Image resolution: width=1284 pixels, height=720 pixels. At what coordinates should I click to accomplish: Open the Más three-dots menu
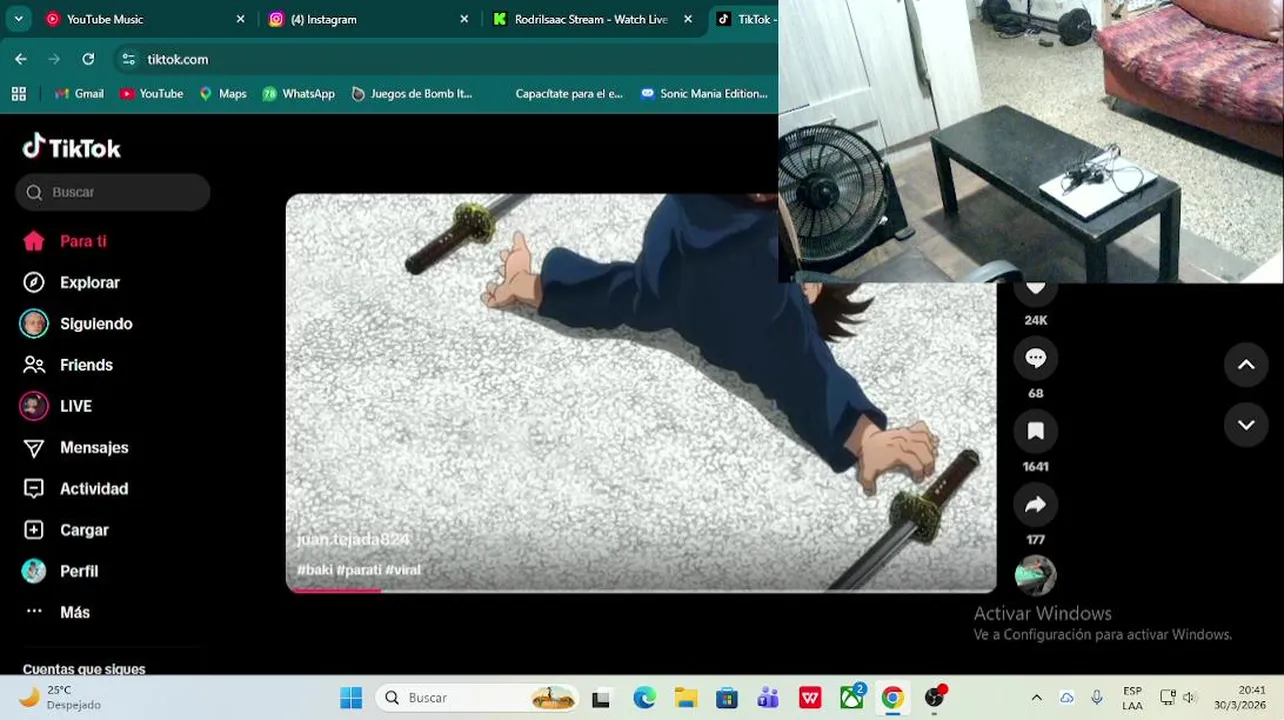point(34,612)
